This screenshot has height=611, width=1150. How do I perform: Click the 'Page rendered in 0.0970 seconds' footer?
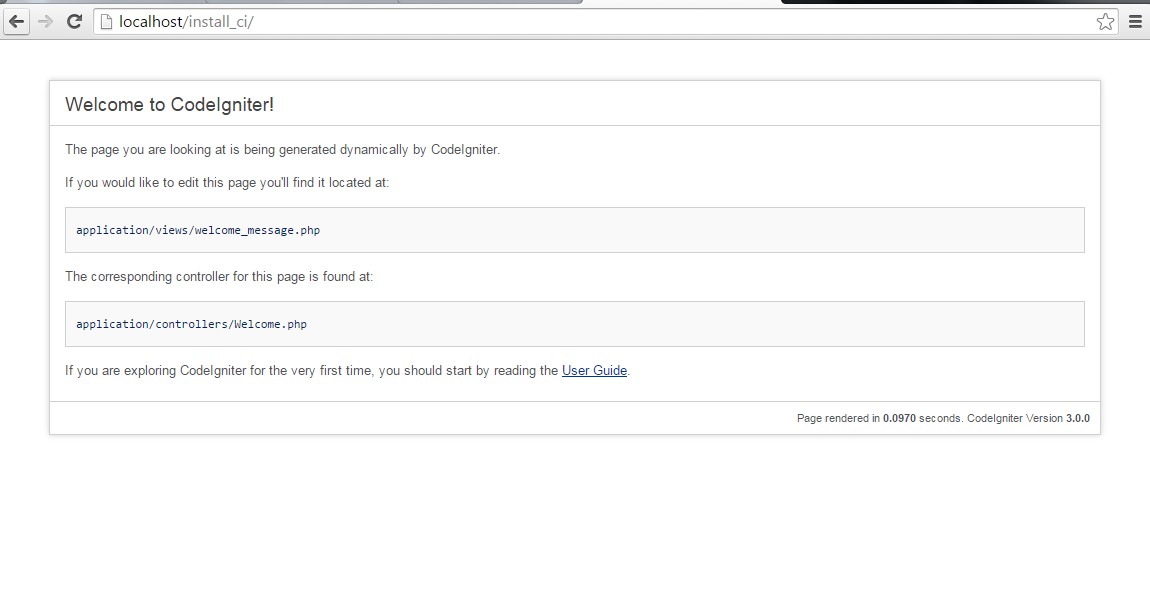pyautogui.click(x=879, y=418)
